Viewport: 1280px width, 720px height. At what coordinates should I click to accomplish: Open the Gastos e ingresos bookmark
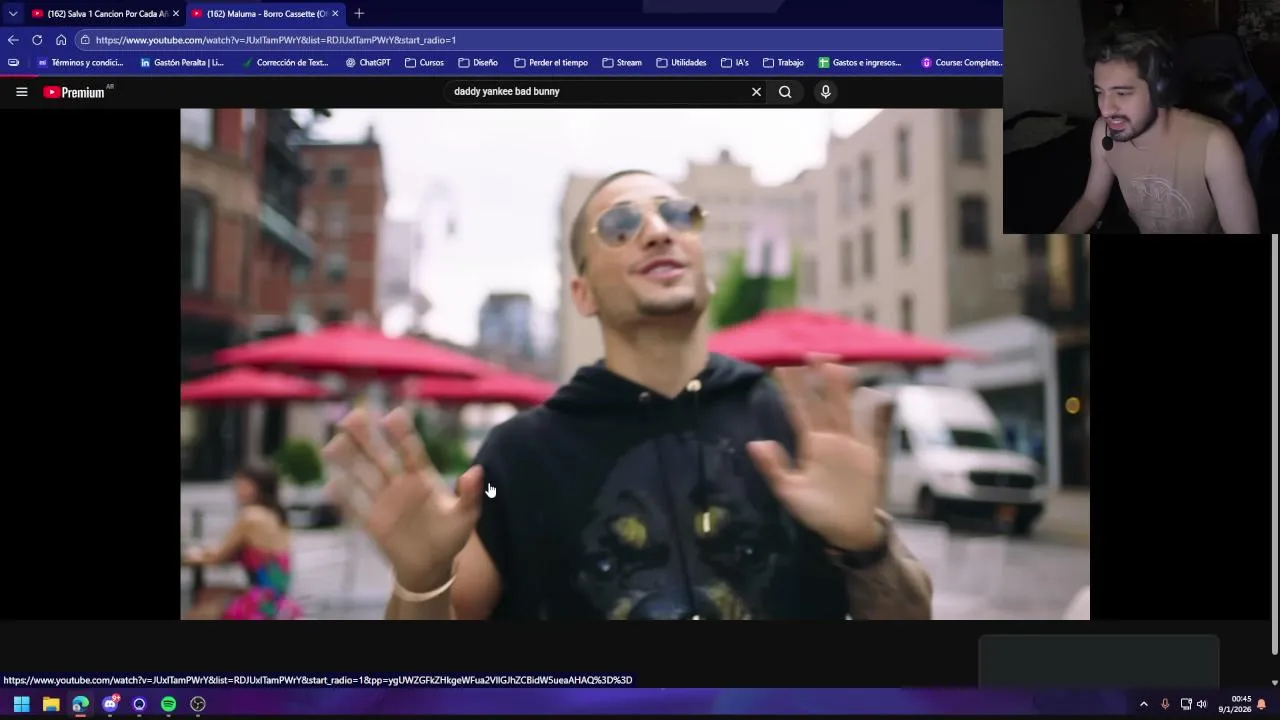[860, 63]
